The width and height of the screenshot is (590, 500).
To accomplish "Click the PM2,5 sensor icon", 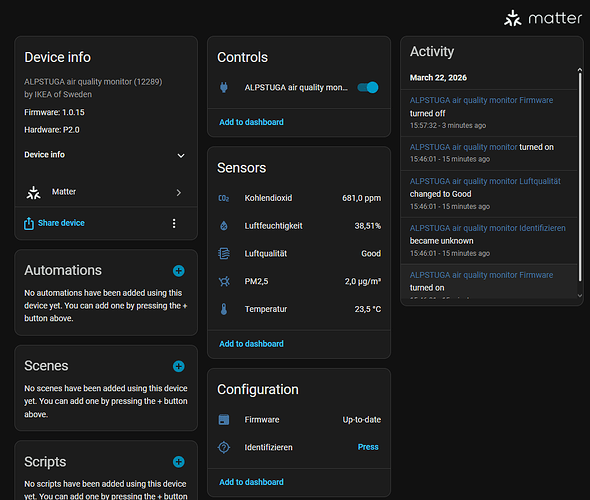I will click(224, 281).
